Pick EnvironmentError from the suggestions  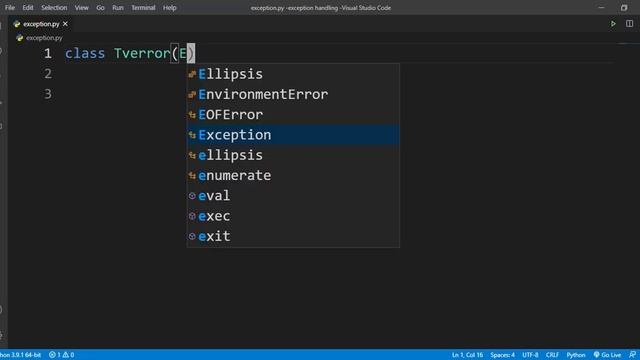293,94
